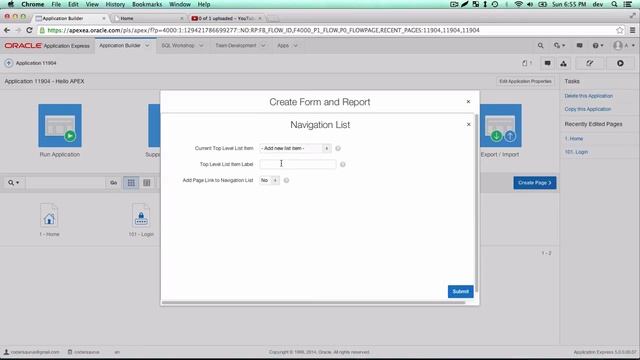Image resolution: width=640 pixels, height=360 pixels.
Task: Open the History menu in the macOS menu bar
Action: 115,4
